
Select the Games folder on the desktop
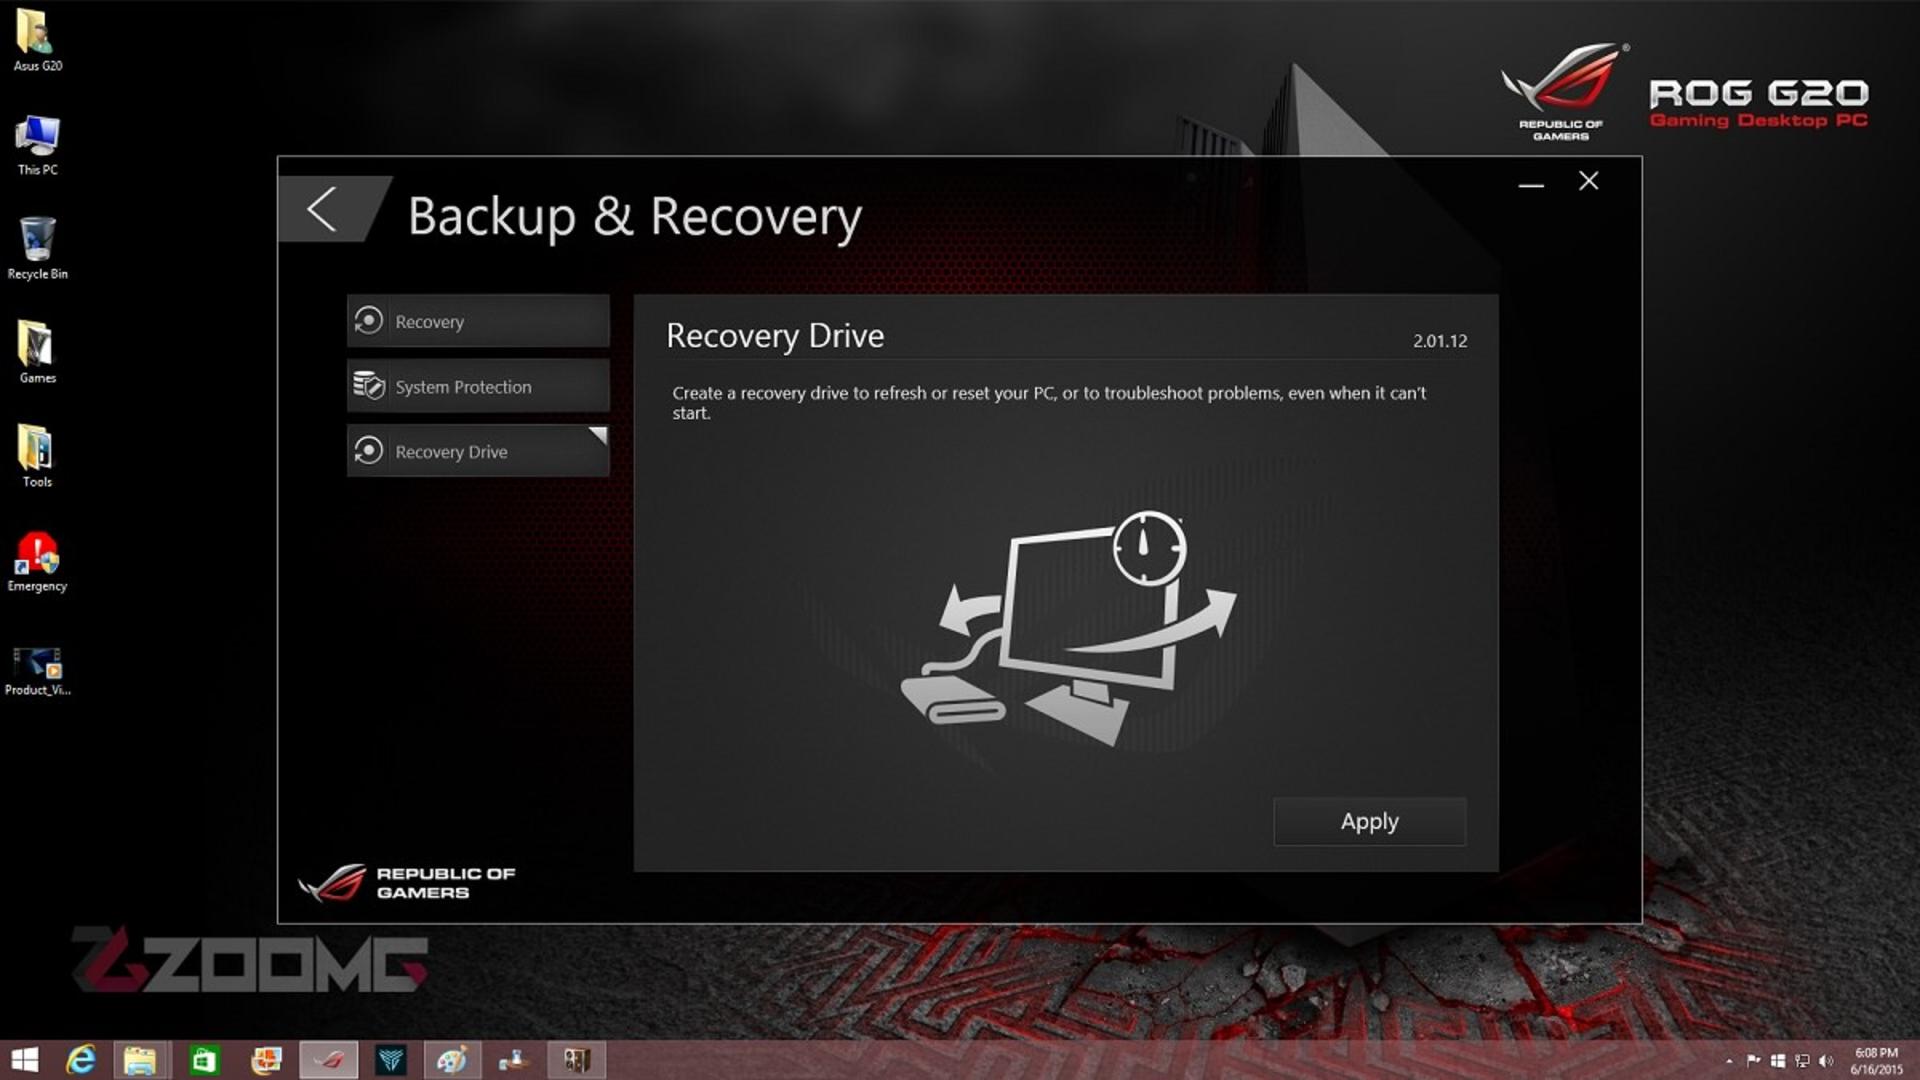pos(37,353)
